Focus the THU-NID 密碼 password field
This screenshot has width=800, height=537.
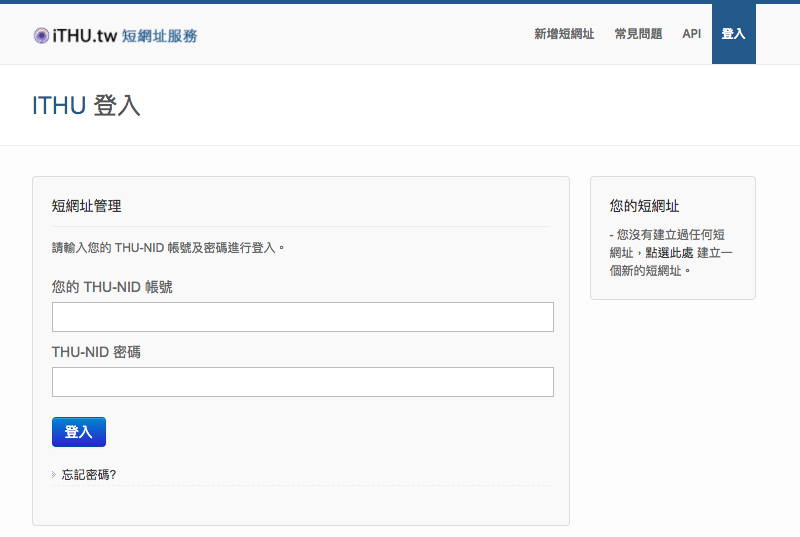coord(302,382)
